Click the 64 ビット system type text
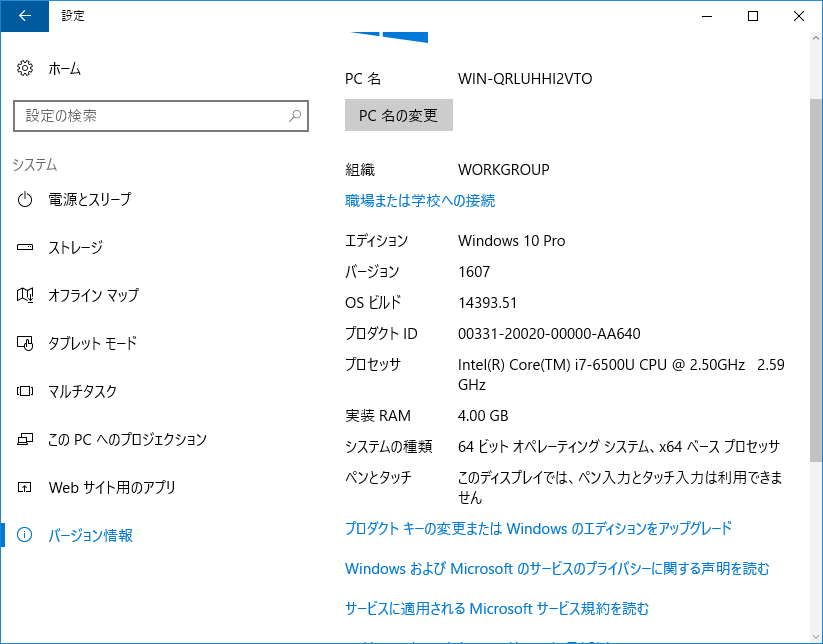 tap(619, 447)
